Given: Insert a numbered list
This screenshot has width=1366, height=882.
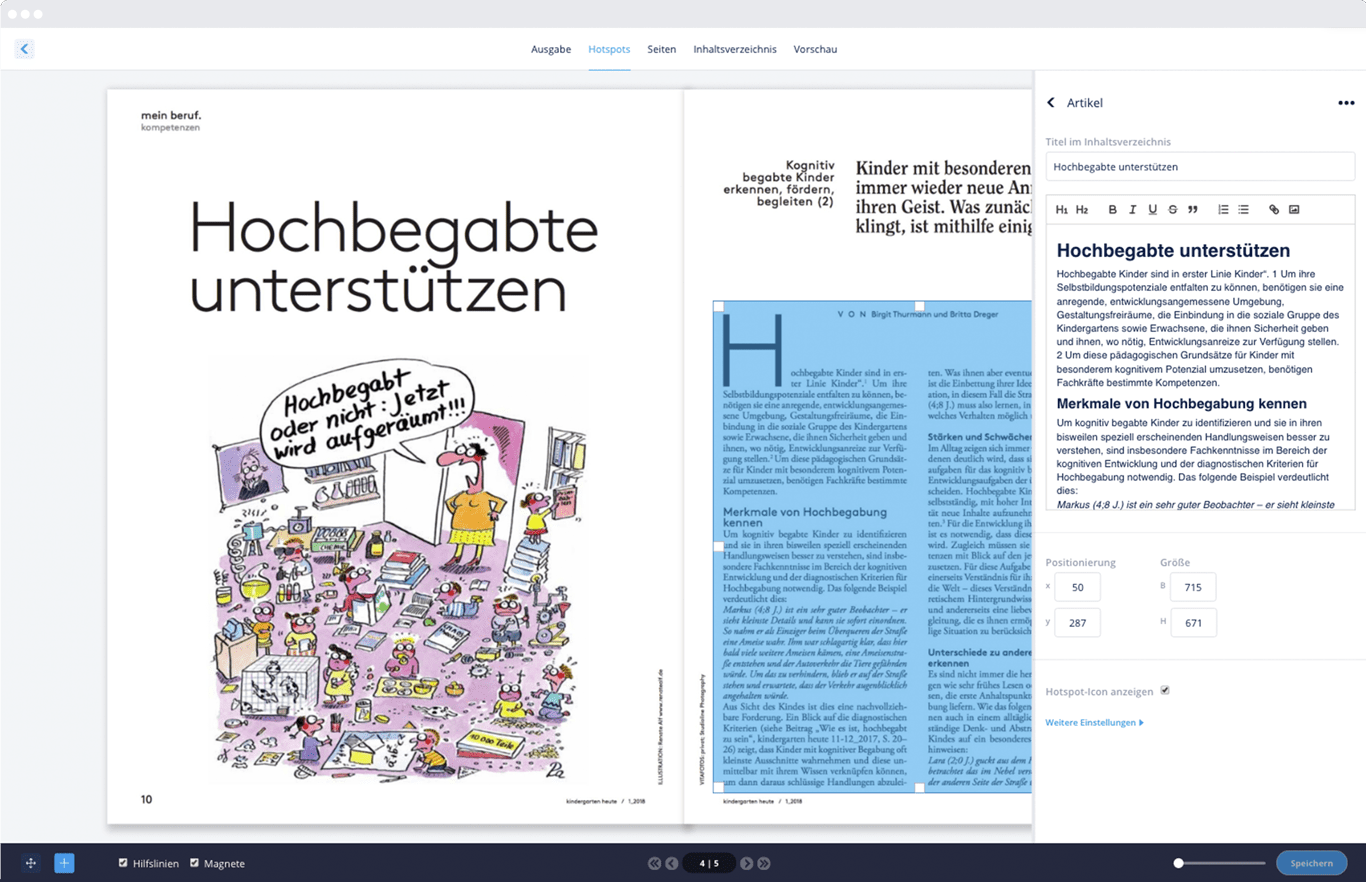Looking at the screenshot, I should tap(1223, 210).
